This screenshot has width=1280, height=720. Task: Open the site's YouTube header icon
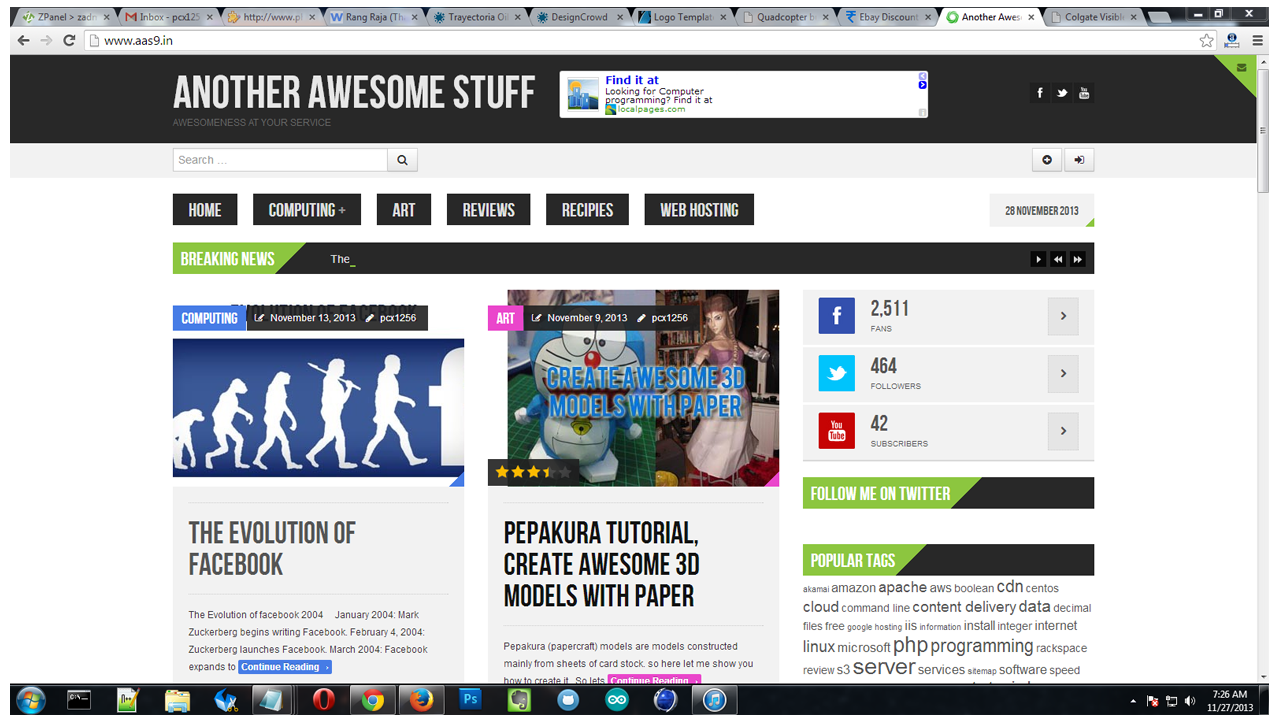click(1084, 93)
